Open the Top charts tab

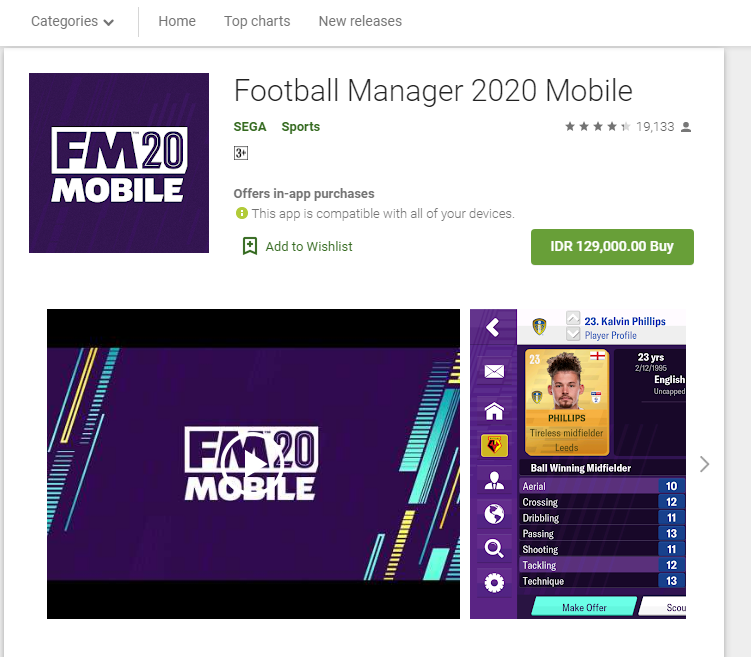pos(257,22)
